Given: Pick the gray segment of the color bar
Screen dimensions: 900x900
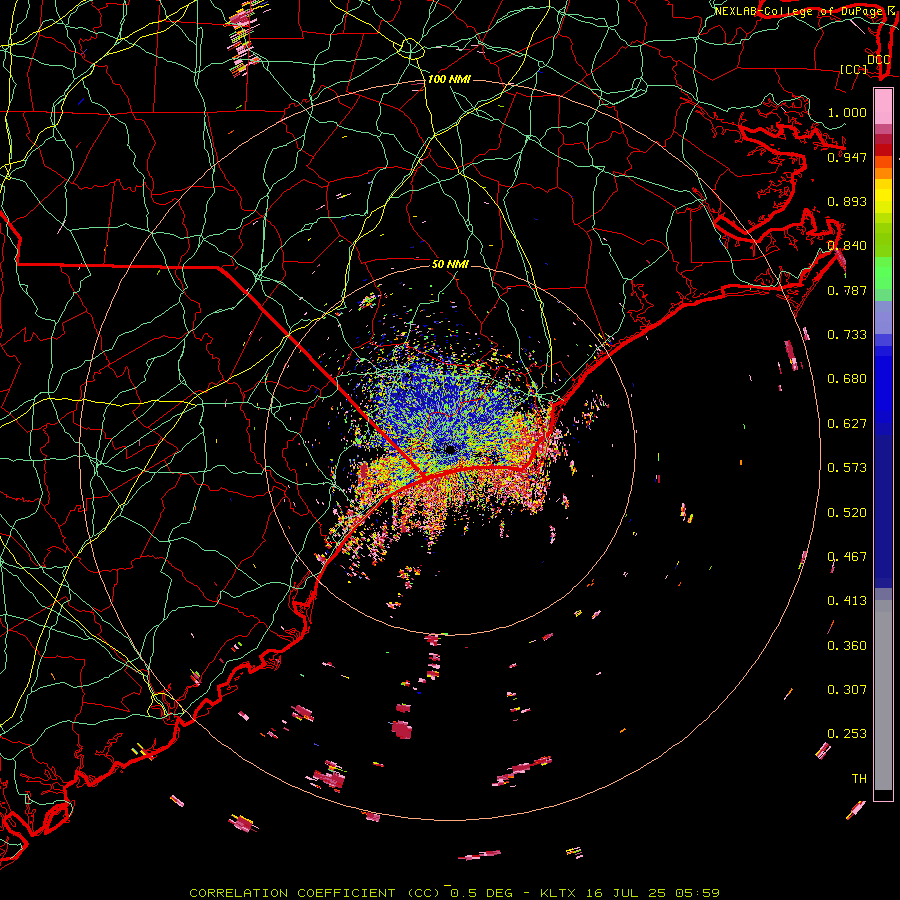Looking at the screenshot, I should 883,695.
